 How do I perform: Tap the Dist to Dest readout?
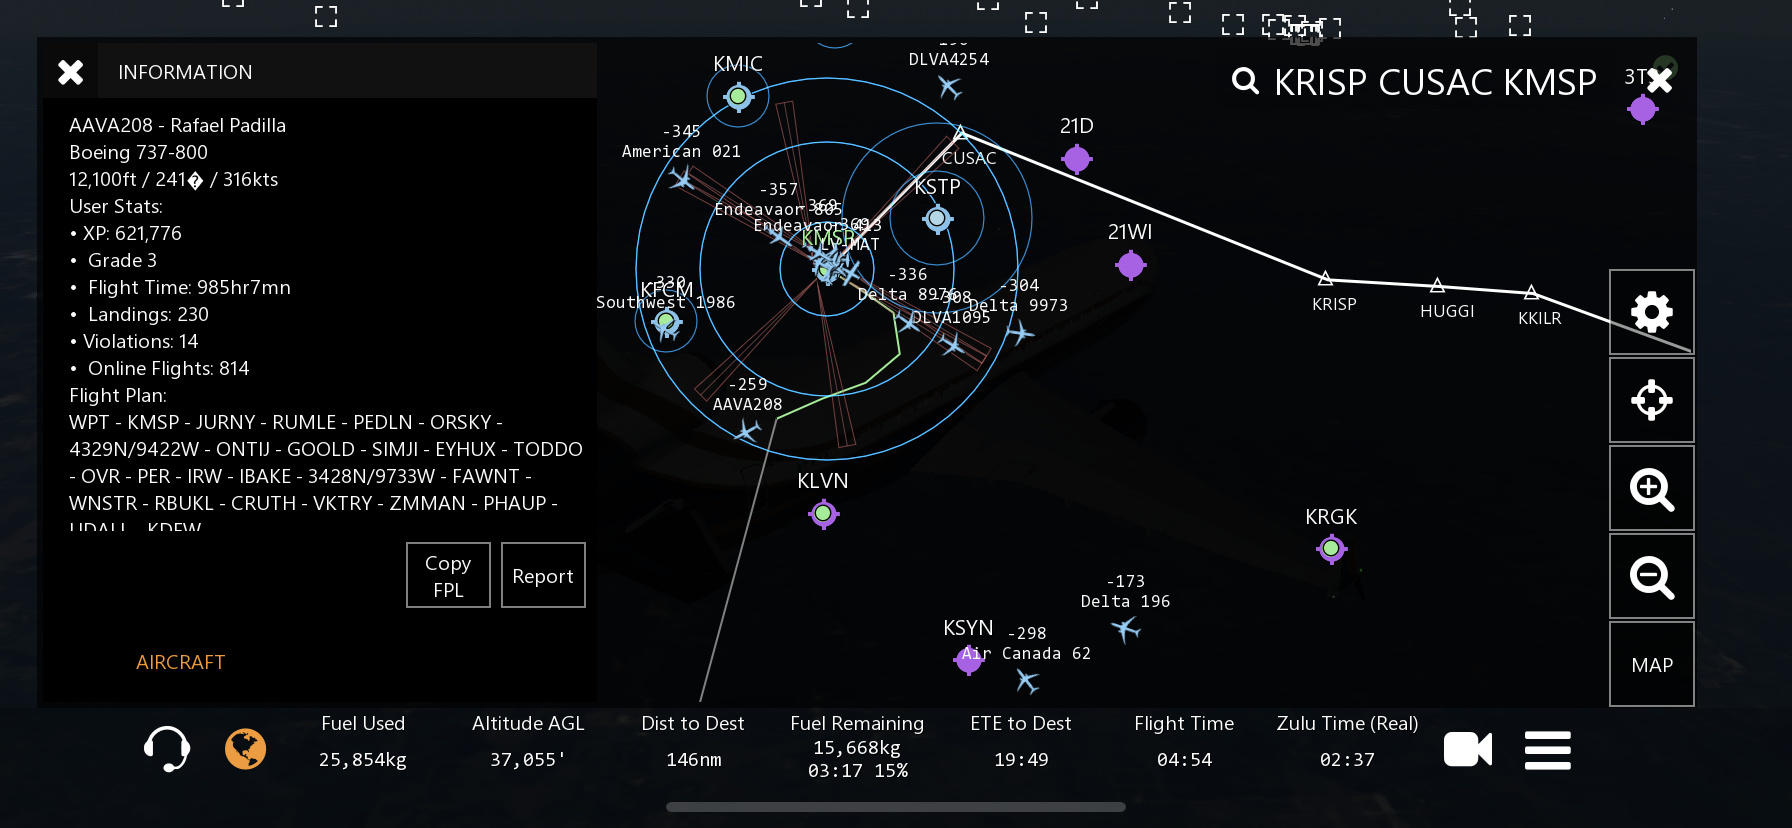693,742
